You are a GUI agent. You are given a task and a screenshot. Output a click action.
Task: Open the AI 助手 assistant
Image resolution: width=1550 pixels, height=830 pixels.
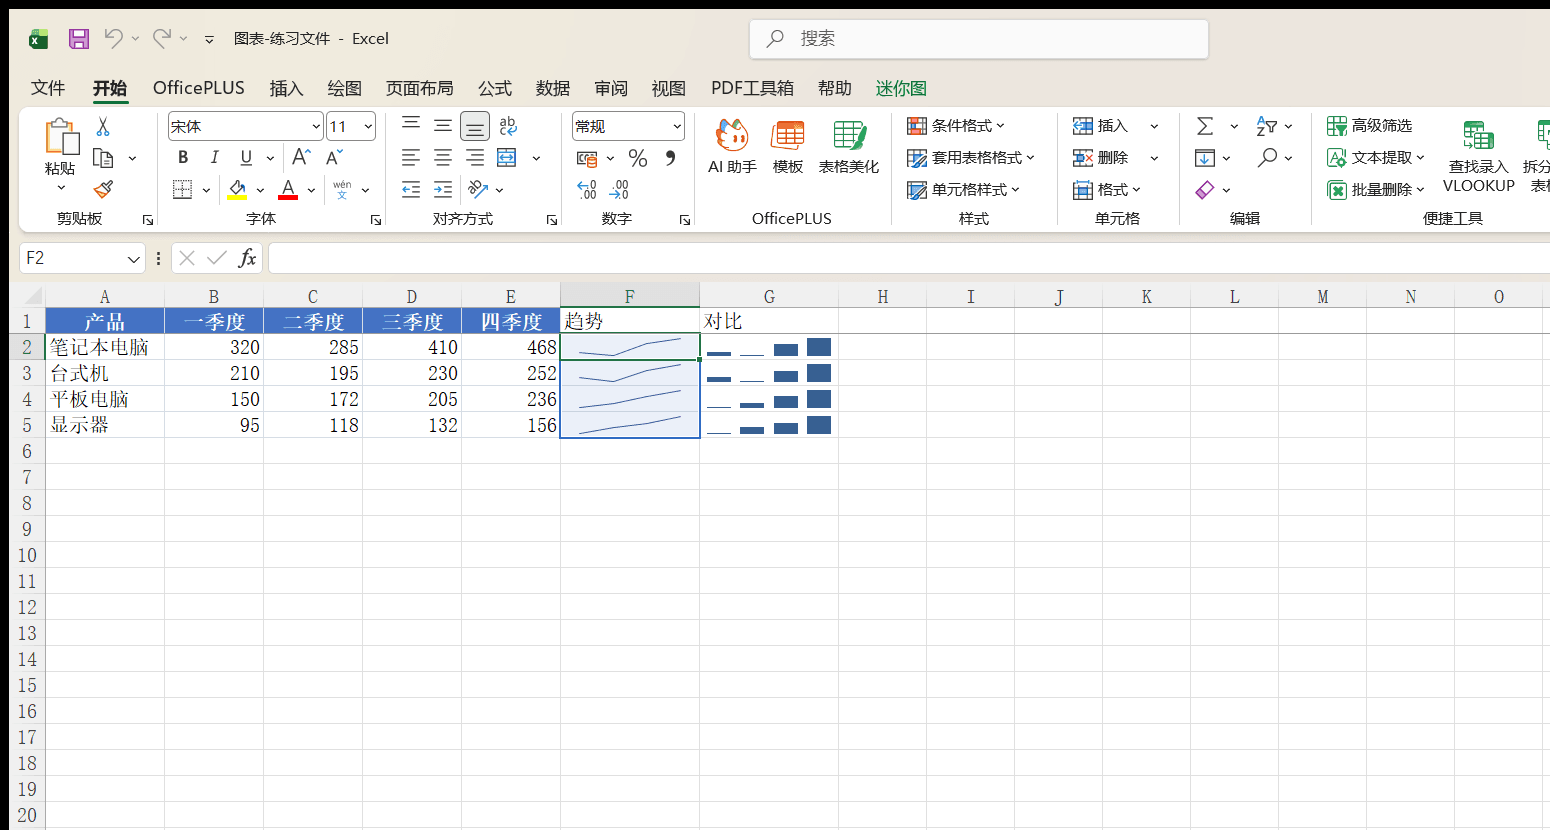[732, 147]
